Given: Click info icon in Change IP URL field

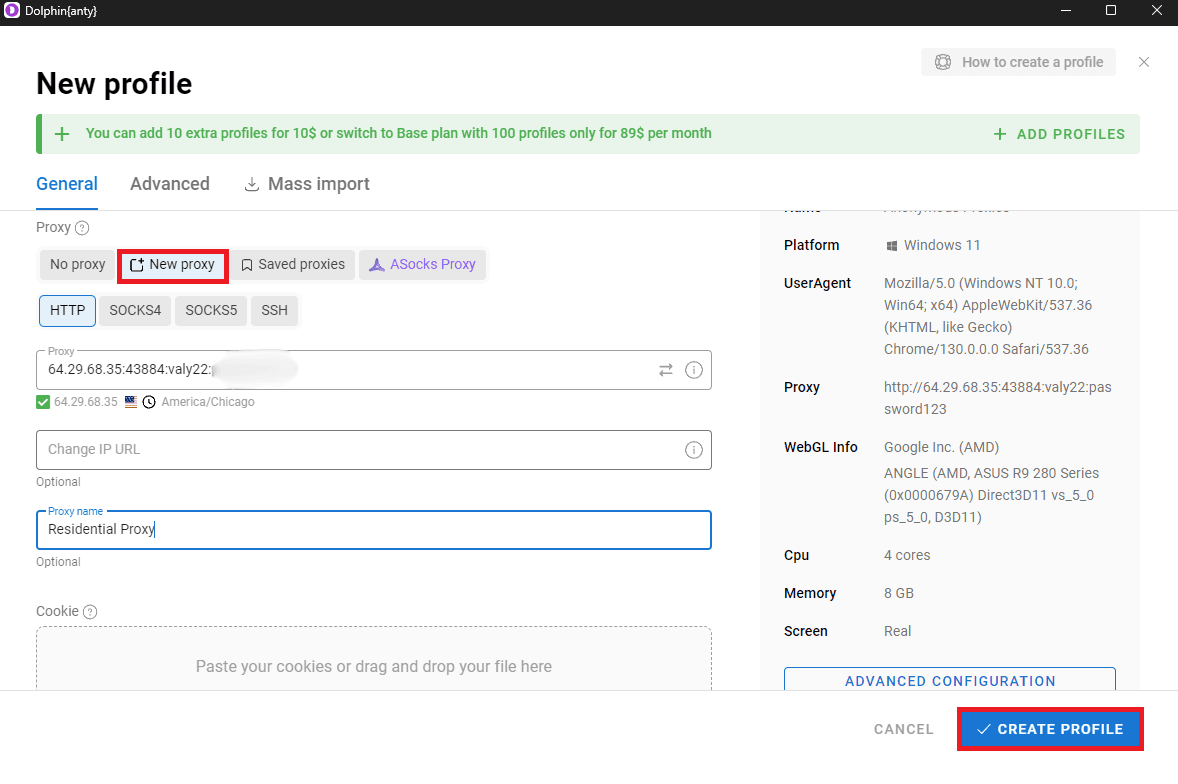Looking at the screenshot, I should (x=693, y=450).
